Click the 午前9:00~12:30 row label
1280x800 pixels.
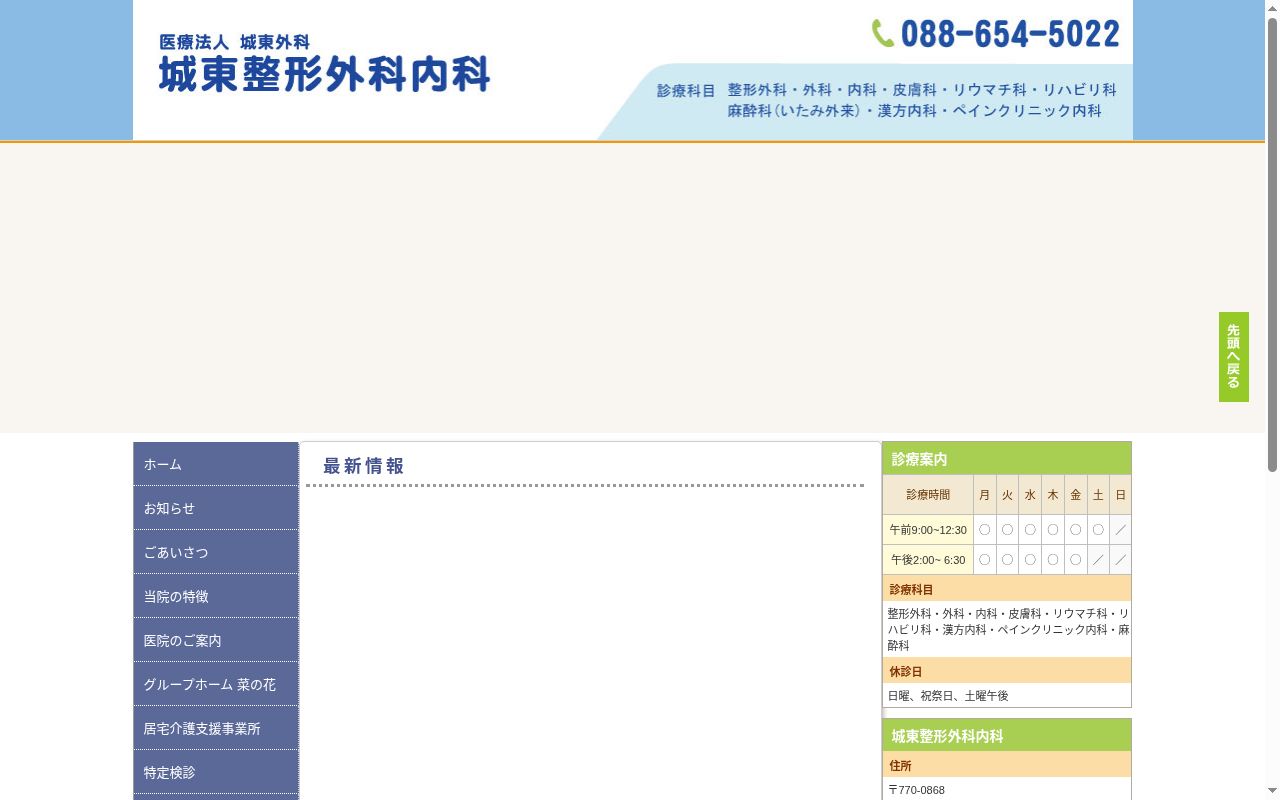pos(928,530)
